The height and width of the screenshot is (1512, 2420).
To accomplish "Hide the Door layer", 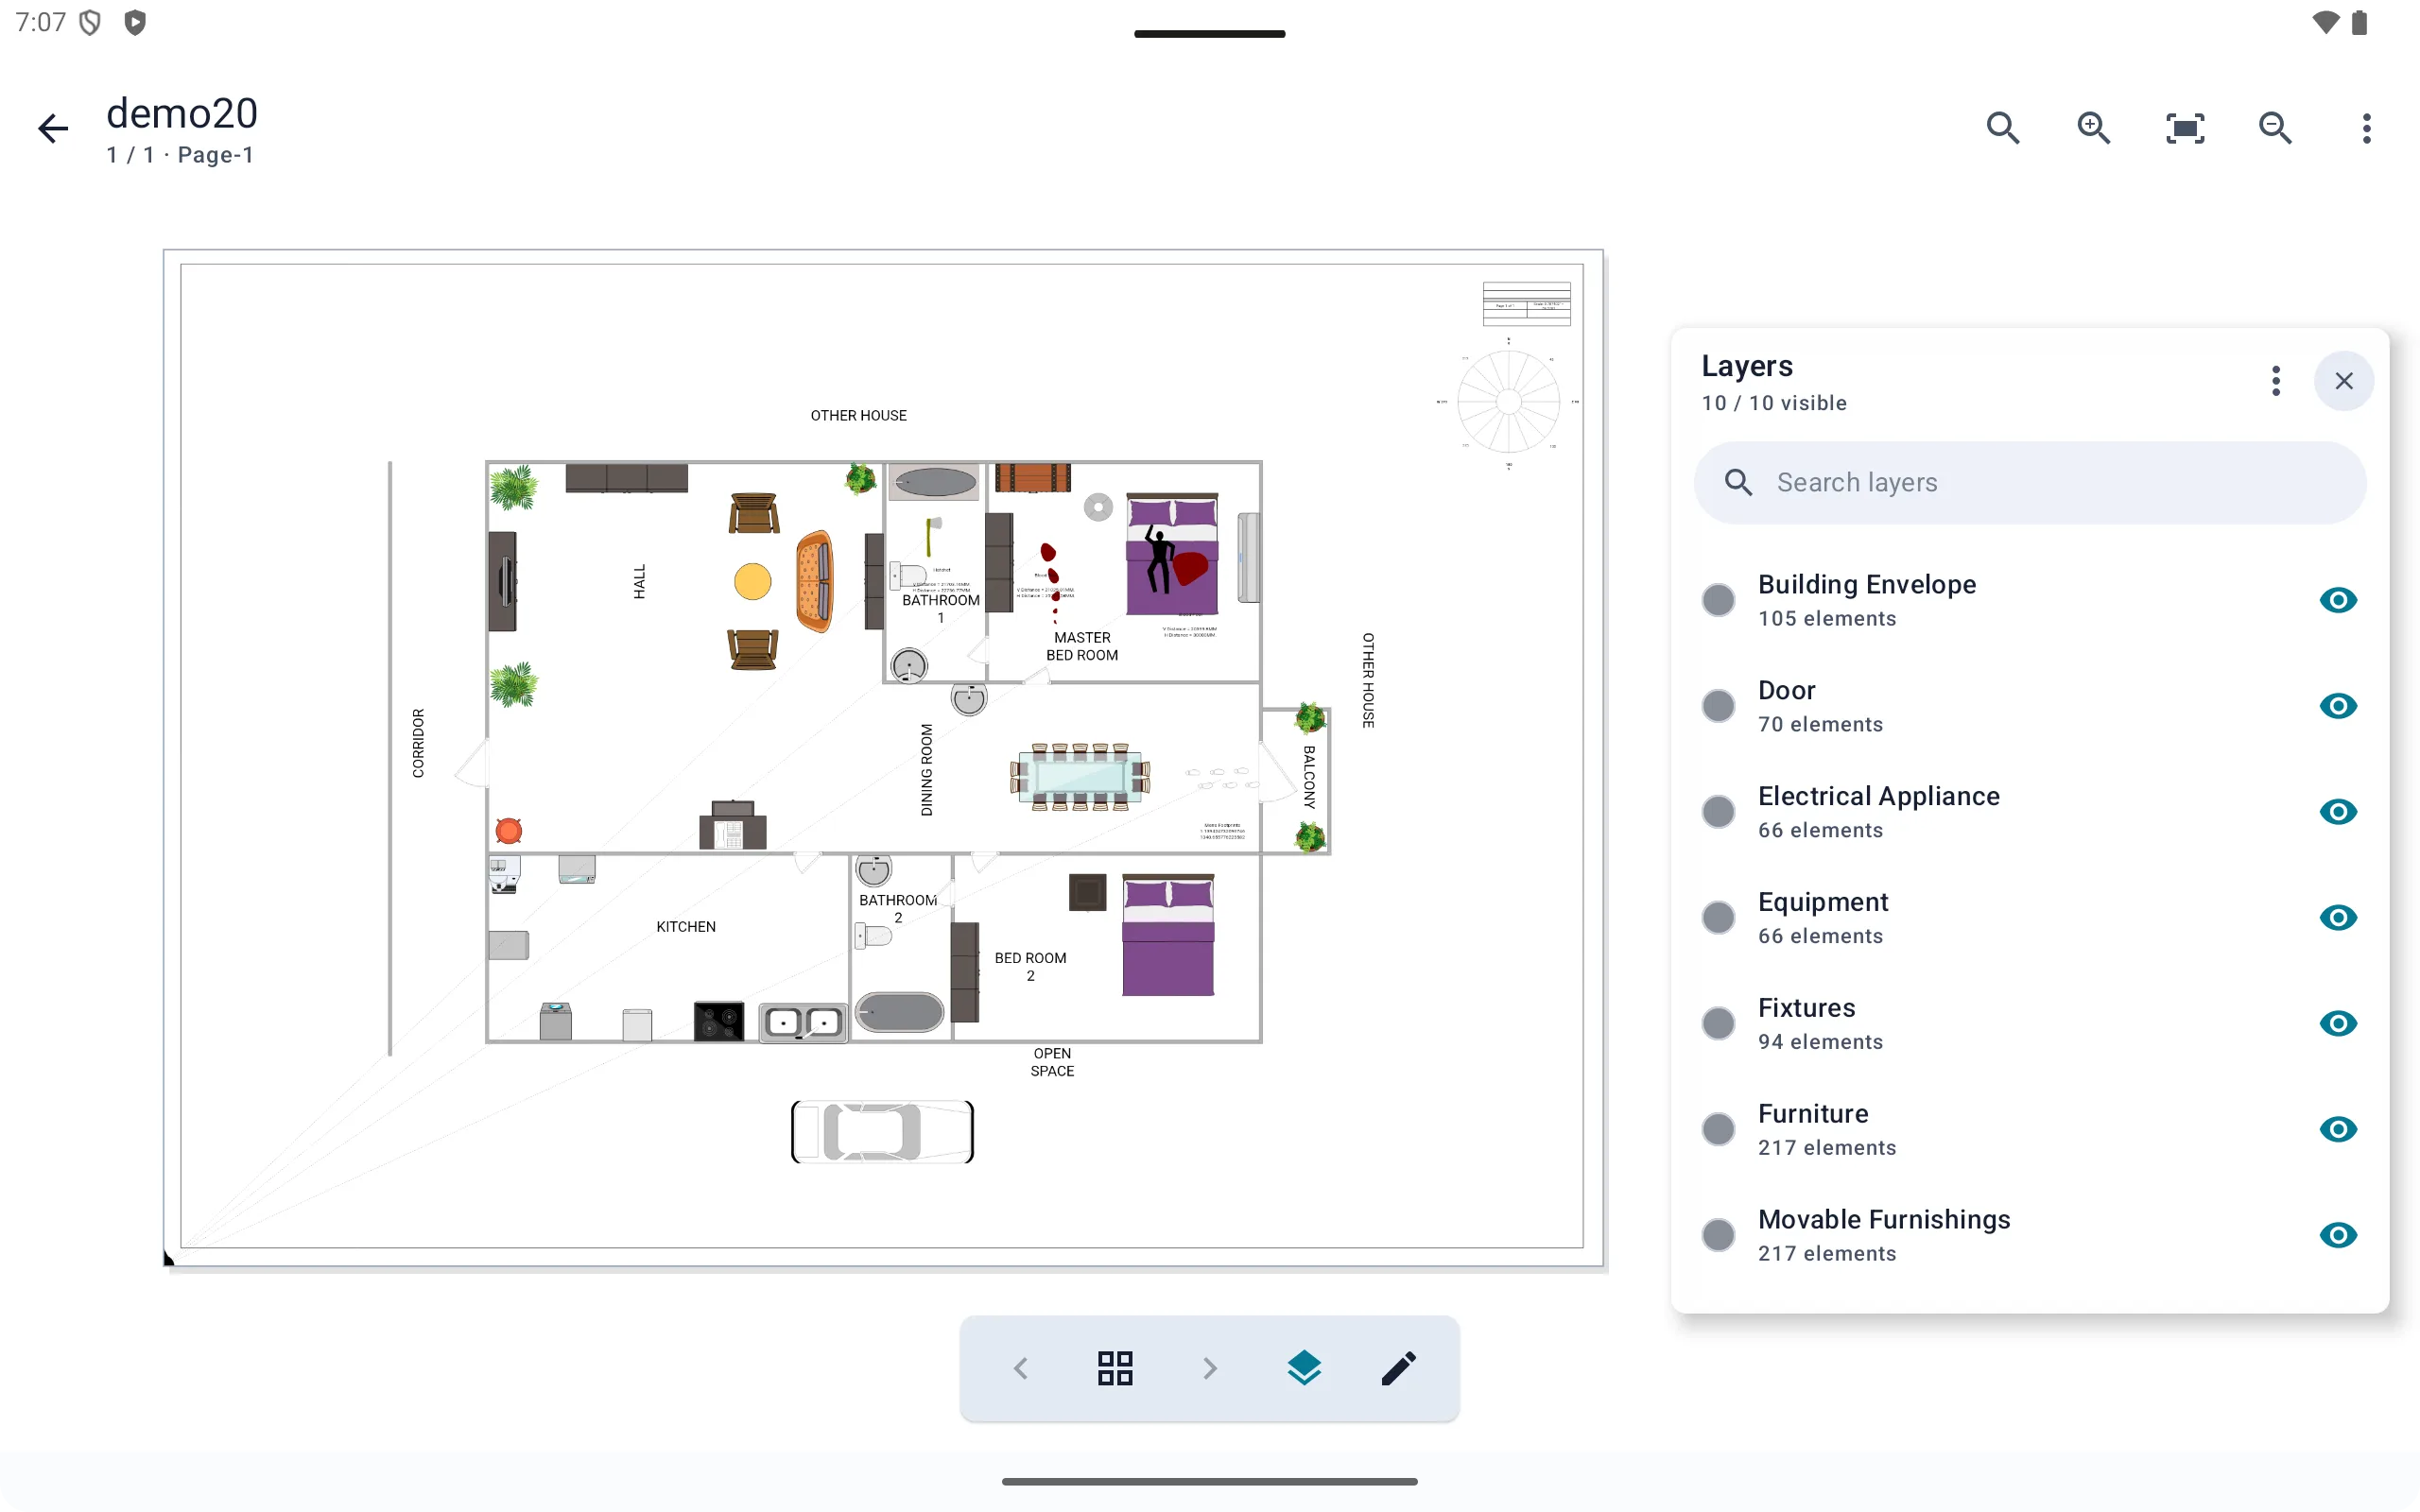I will pyautogui.click(x=2338, y=706).
